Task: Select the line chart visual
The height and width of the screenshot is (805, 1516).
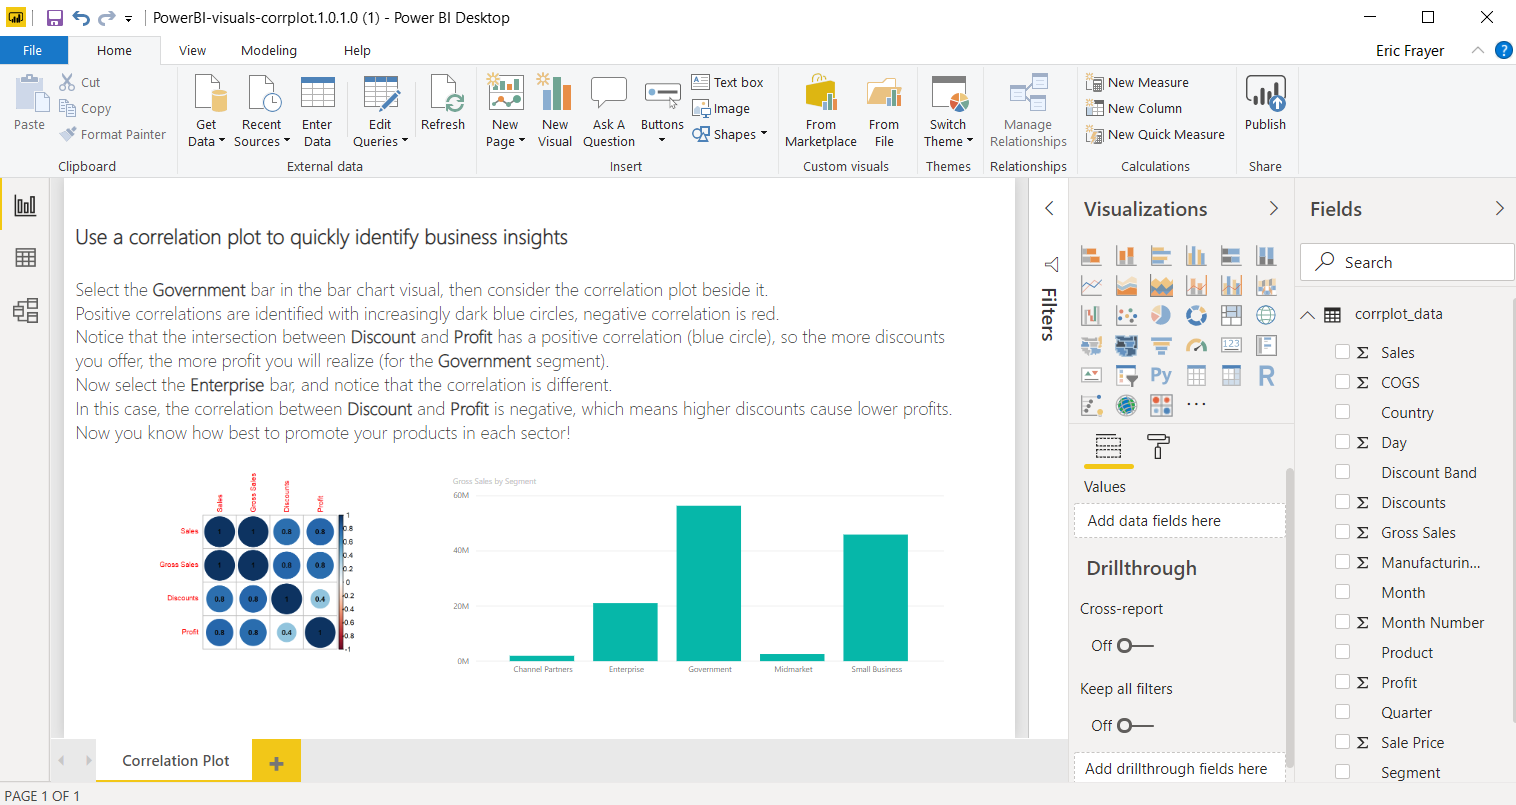Action: pyautogui.click(x=1091, y=286)
